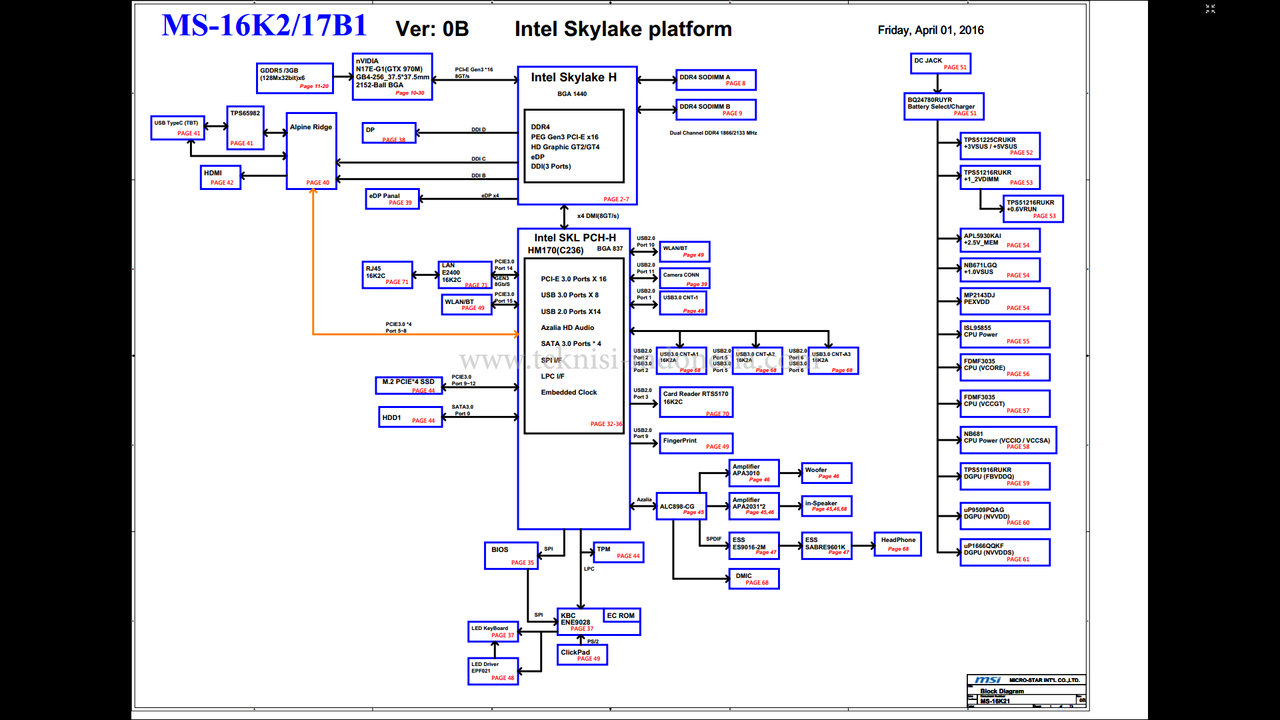Click the WLAN/BT block on PCIE3.0 Port 15
The width and height of the screenshot is (1280, 720).
pos(466,304)
